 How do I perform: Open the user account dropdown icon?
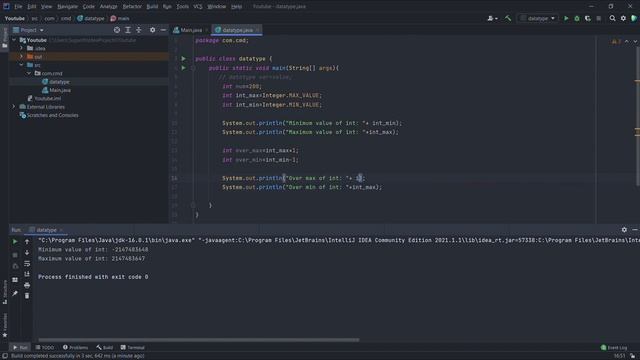[492, 18]
